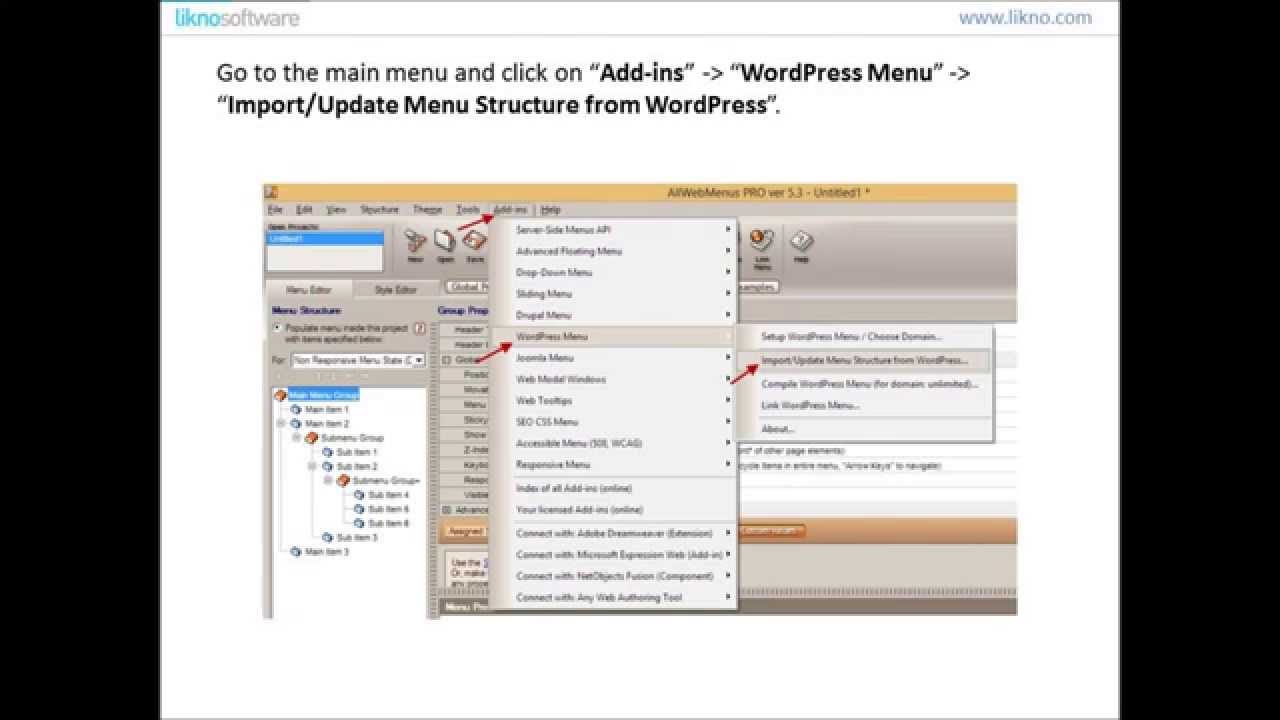Collapse the Advanced properties section
Viewport: 1280px width, 720px height.
click(x=446, y=509)
